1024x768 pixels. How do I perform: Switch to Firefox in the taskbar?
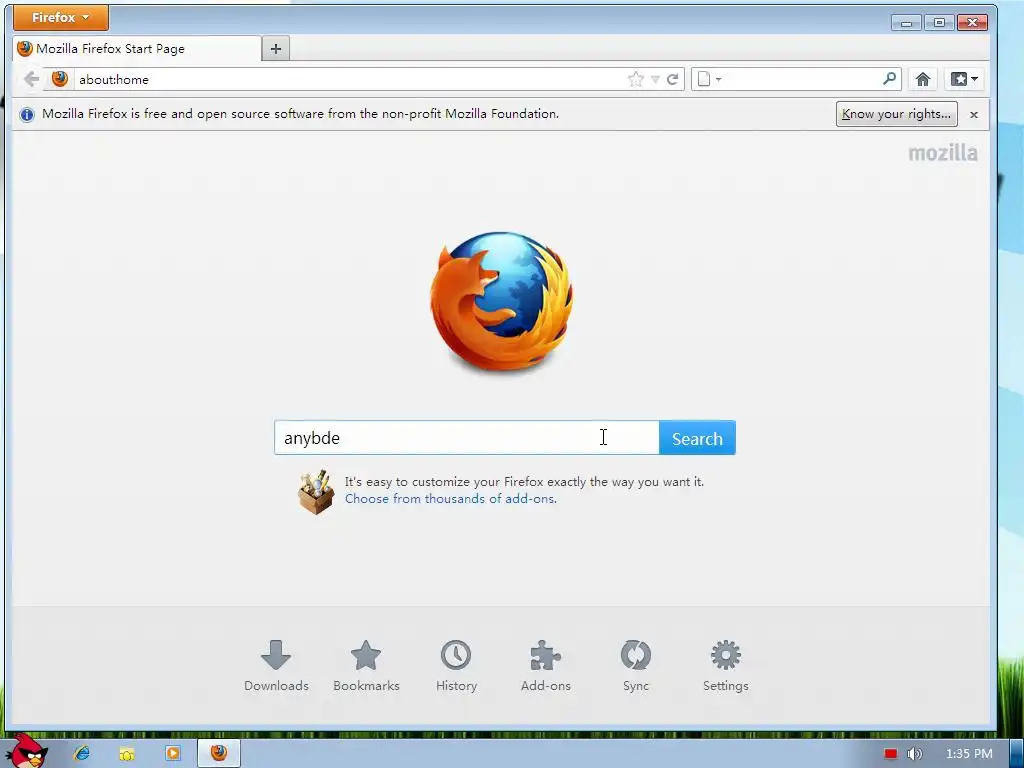[219, 753]
